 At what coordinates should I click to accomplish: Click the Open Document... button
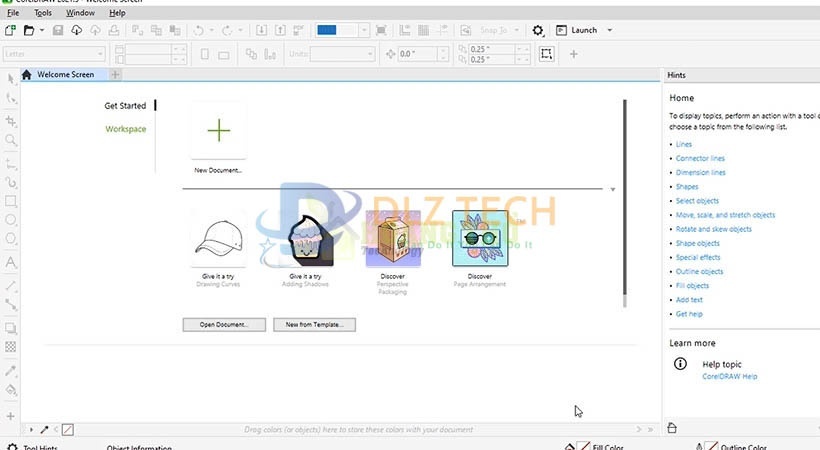(x=224, y=324)
